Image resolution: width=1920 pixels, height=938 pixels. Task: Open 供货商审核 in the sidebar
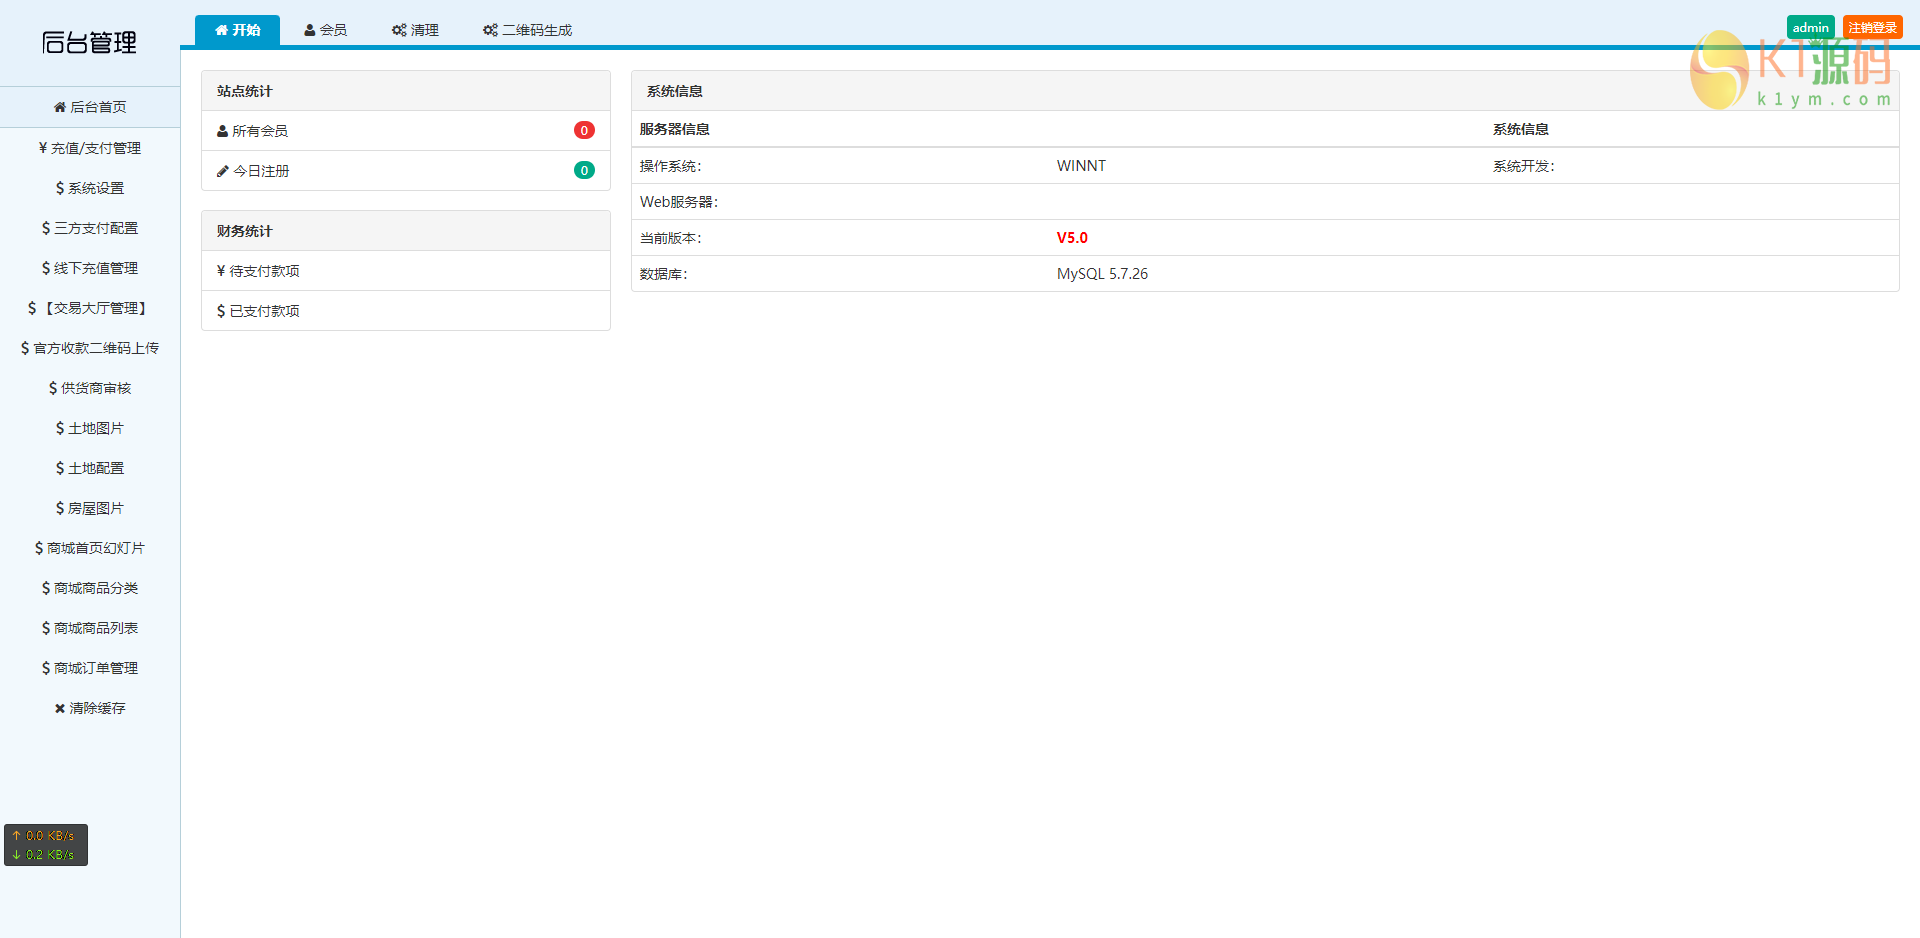pos(90,388)
